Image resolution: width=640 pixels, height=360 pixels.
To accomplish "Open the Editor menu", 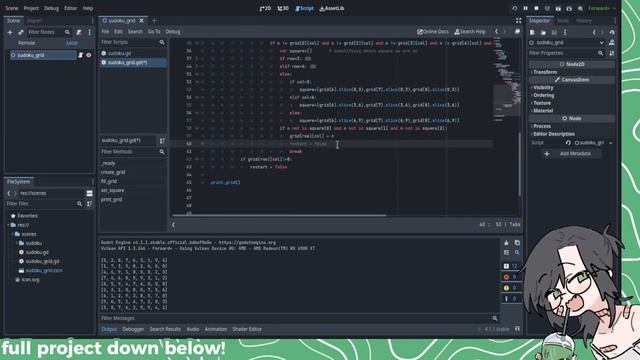I will tap(70, 8).
